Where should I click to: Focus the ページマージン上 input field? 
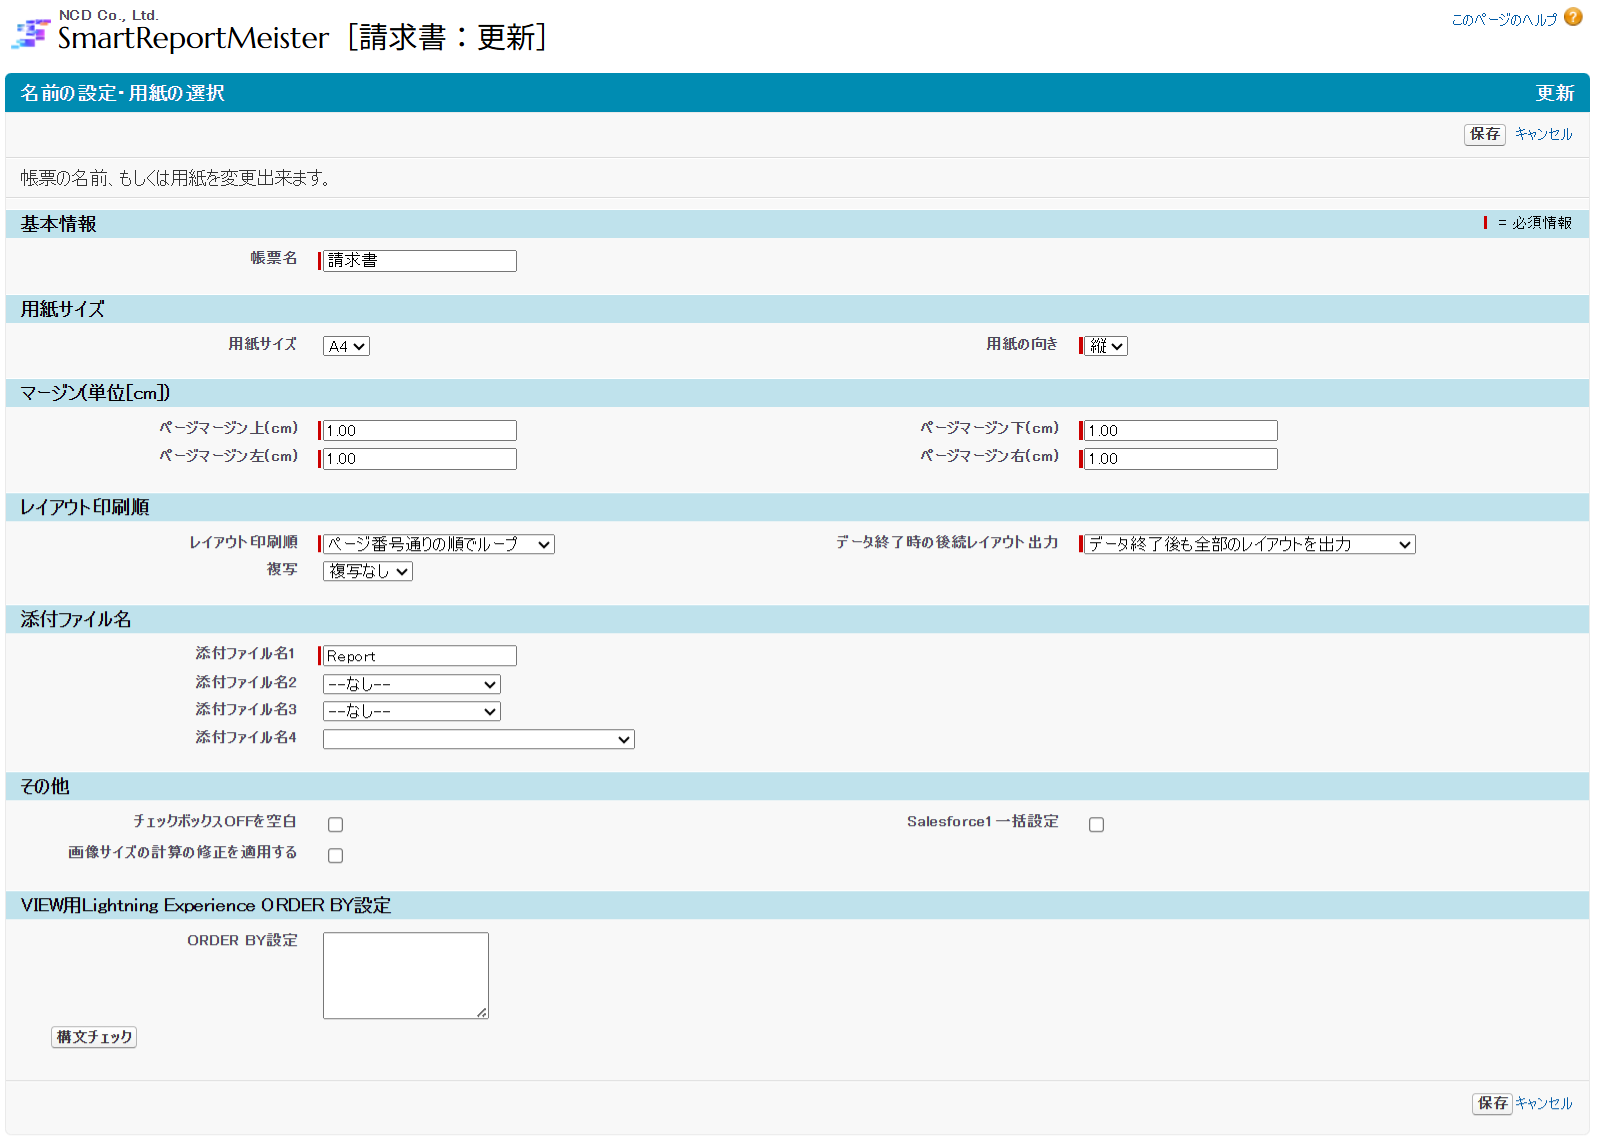419,431
